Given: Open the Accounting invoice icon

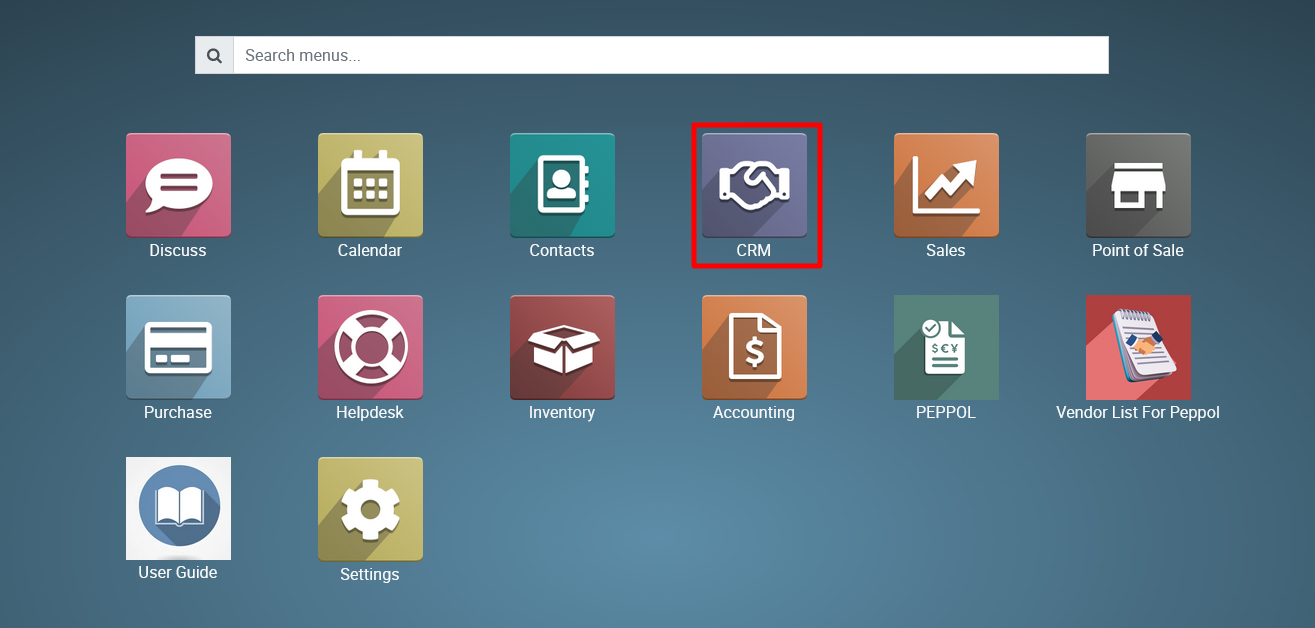Looking at the screenshot, I should pyautogui.click(x=754, y=347).
